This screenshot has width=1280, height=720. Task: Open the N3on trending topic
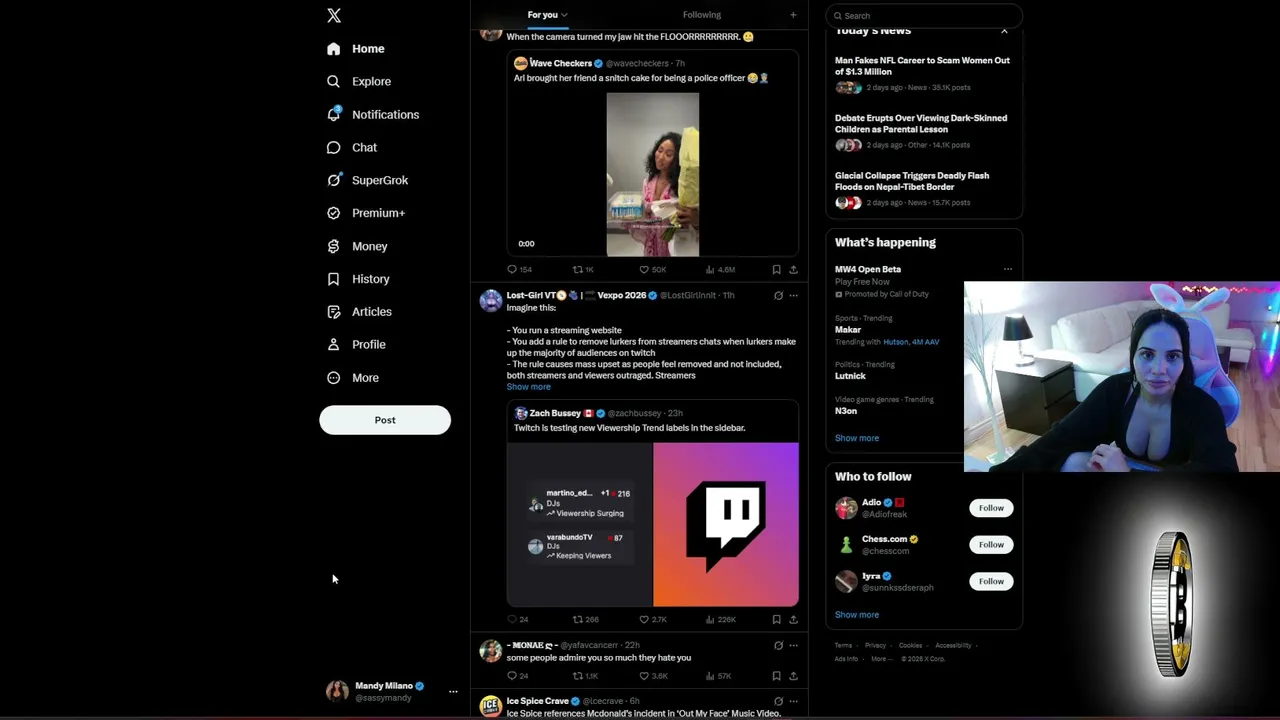pyautogui.click(x=846, y=411)
